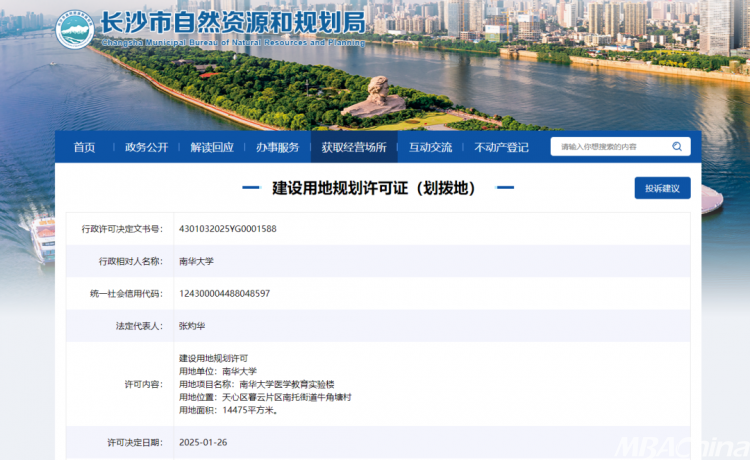Click the credit code 124300004488048597

[224, 293]
